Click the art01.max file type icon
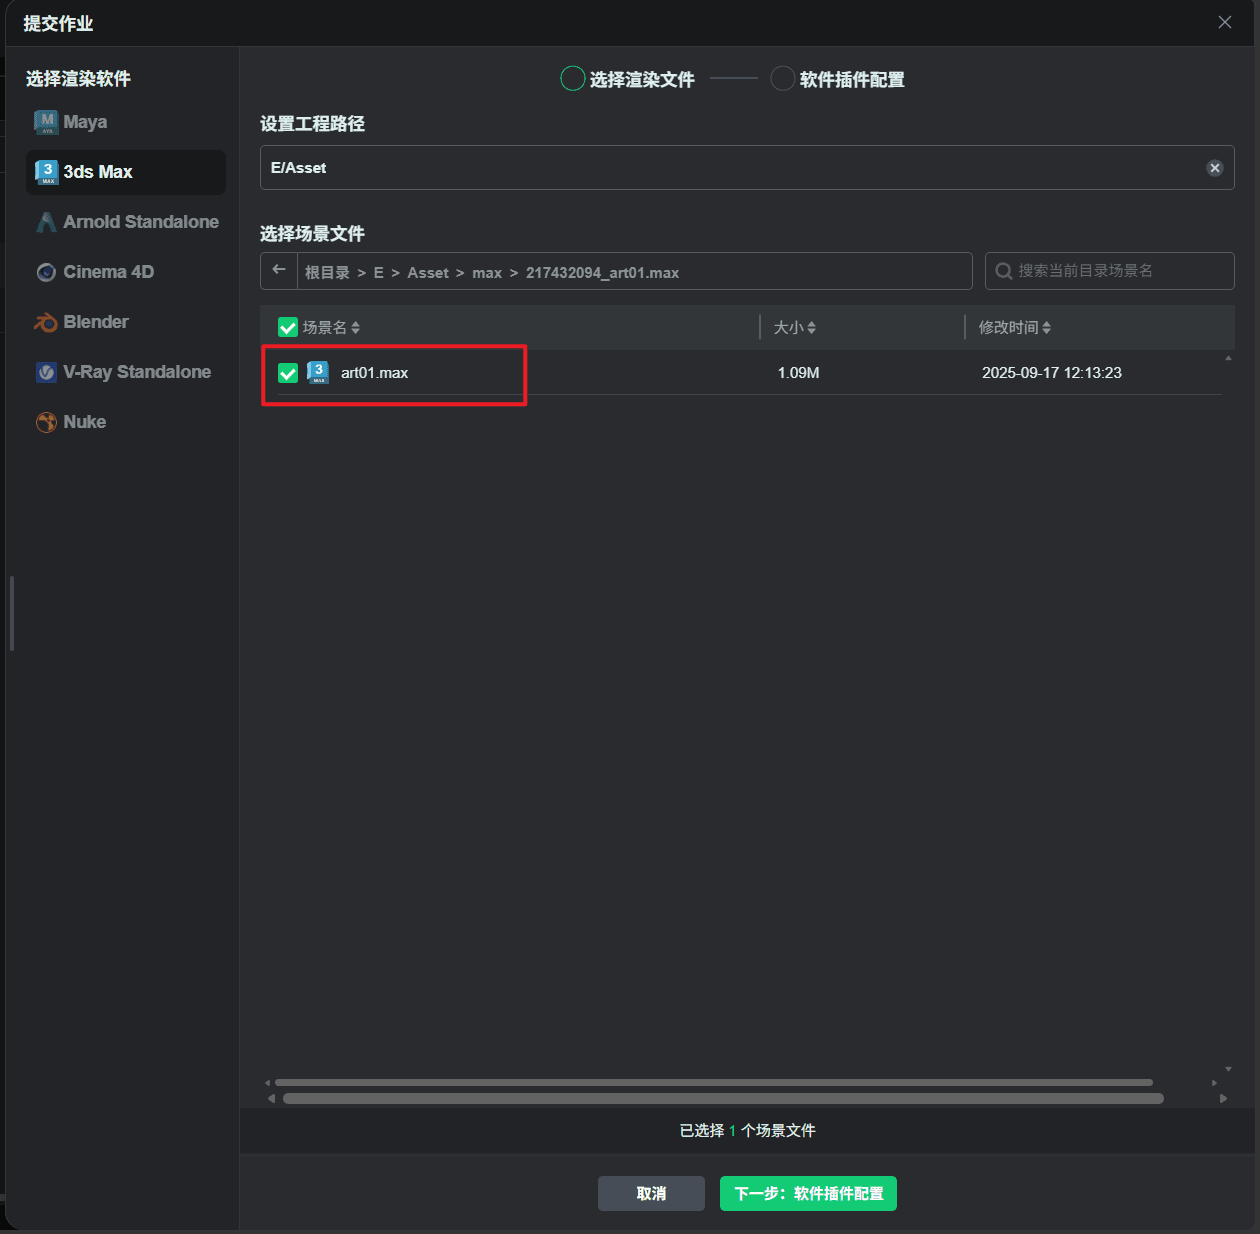Image resolution: width=1260 pixels, height=1234 pixels. 318,373
